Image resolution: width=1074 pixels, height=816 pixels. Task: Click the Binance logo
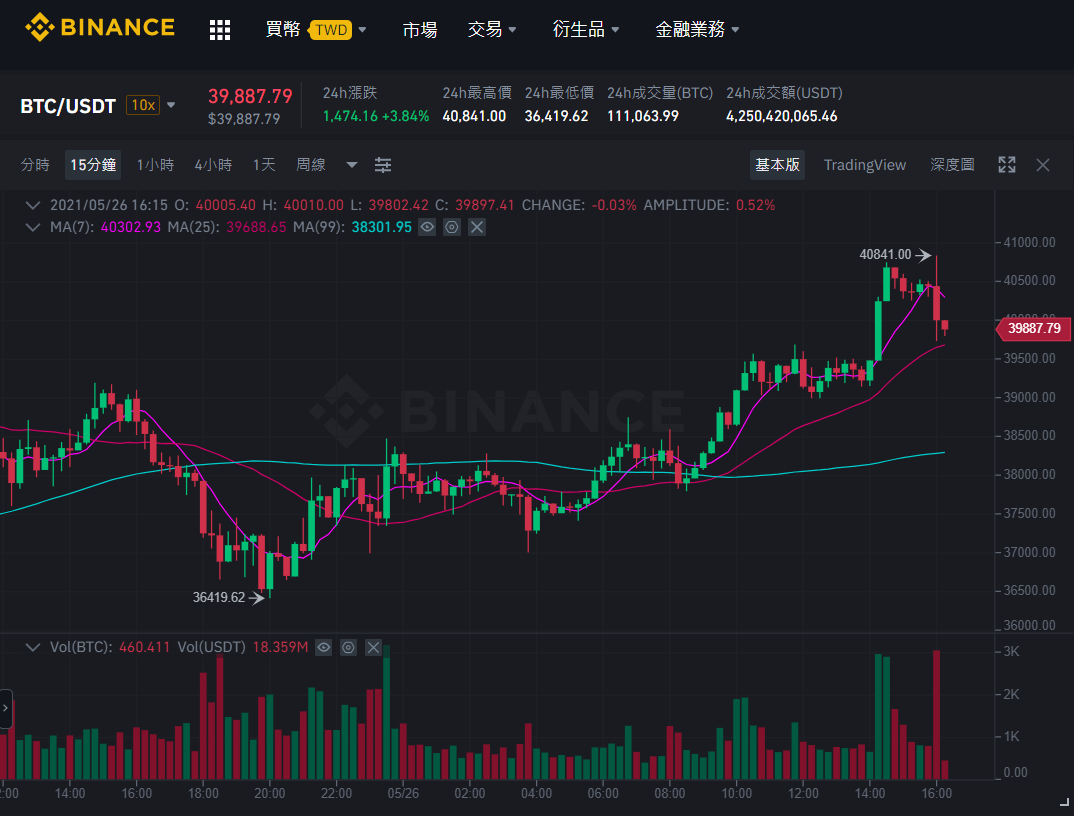(100, 27)
